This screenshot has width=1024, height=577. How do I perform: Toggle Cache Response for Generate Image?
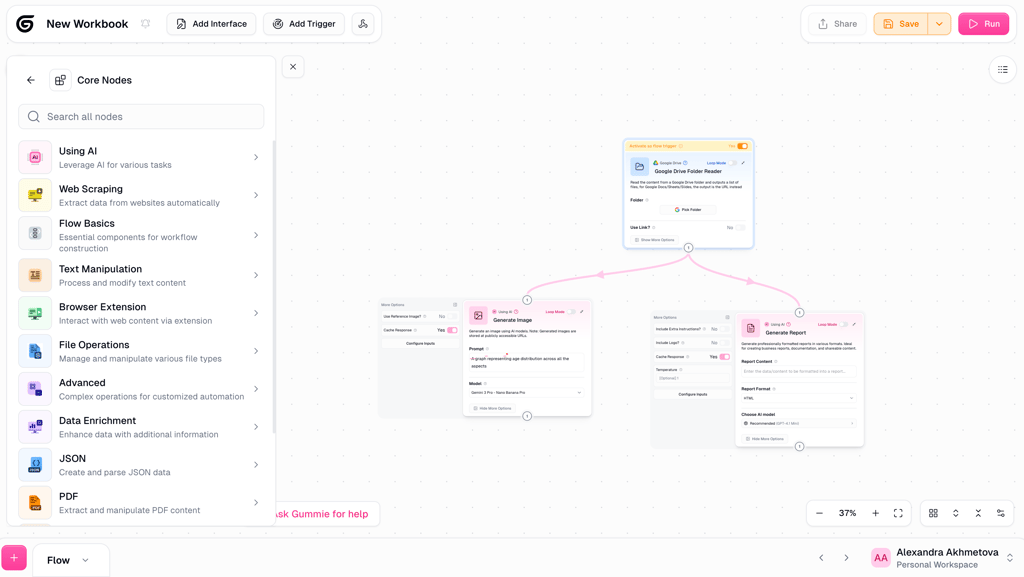(453, 330)
